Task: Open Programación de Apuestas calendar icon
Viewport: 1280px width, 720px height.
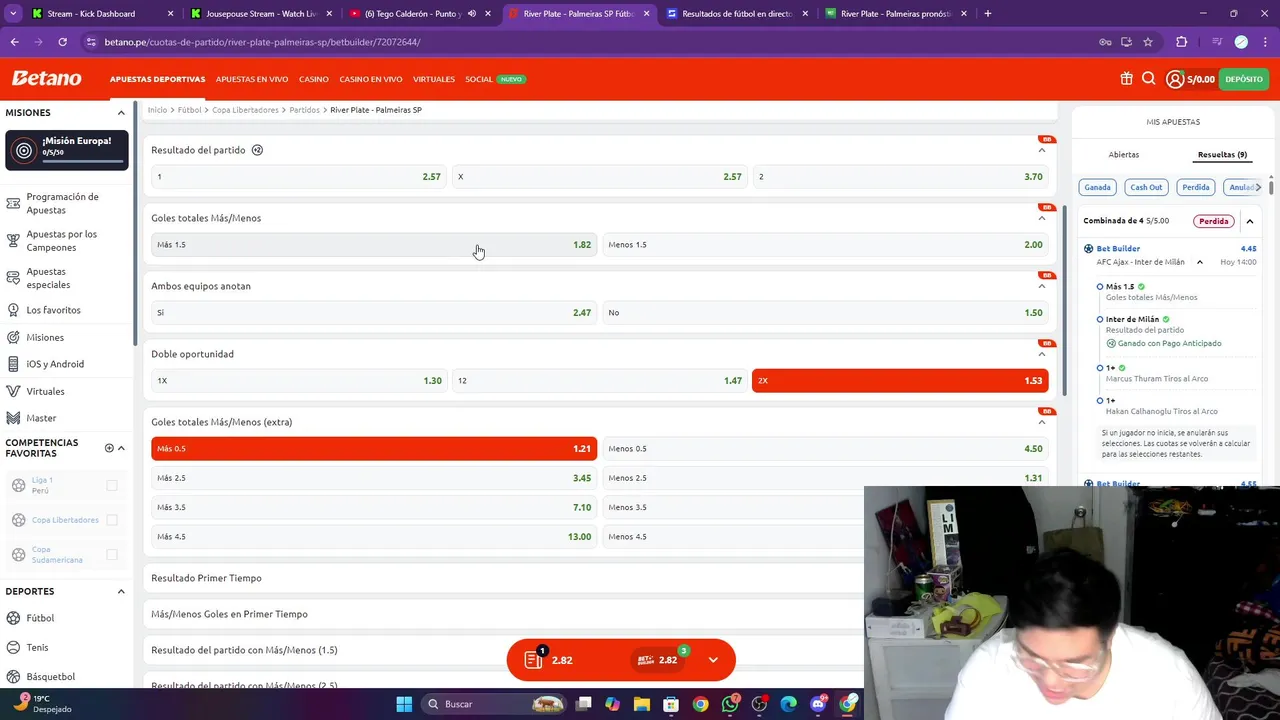Action: (13, 203)
